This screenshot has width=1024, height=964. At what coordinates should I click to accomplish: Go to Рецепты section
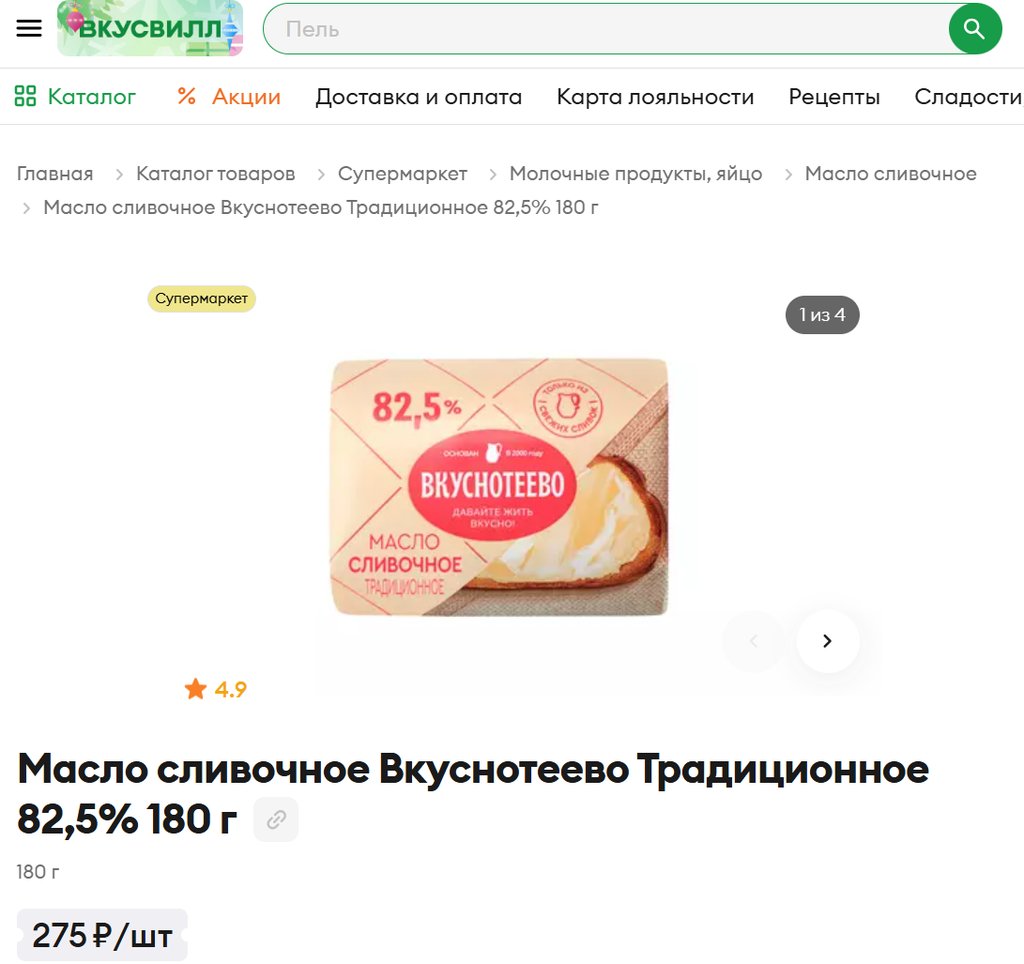point(834,97)
